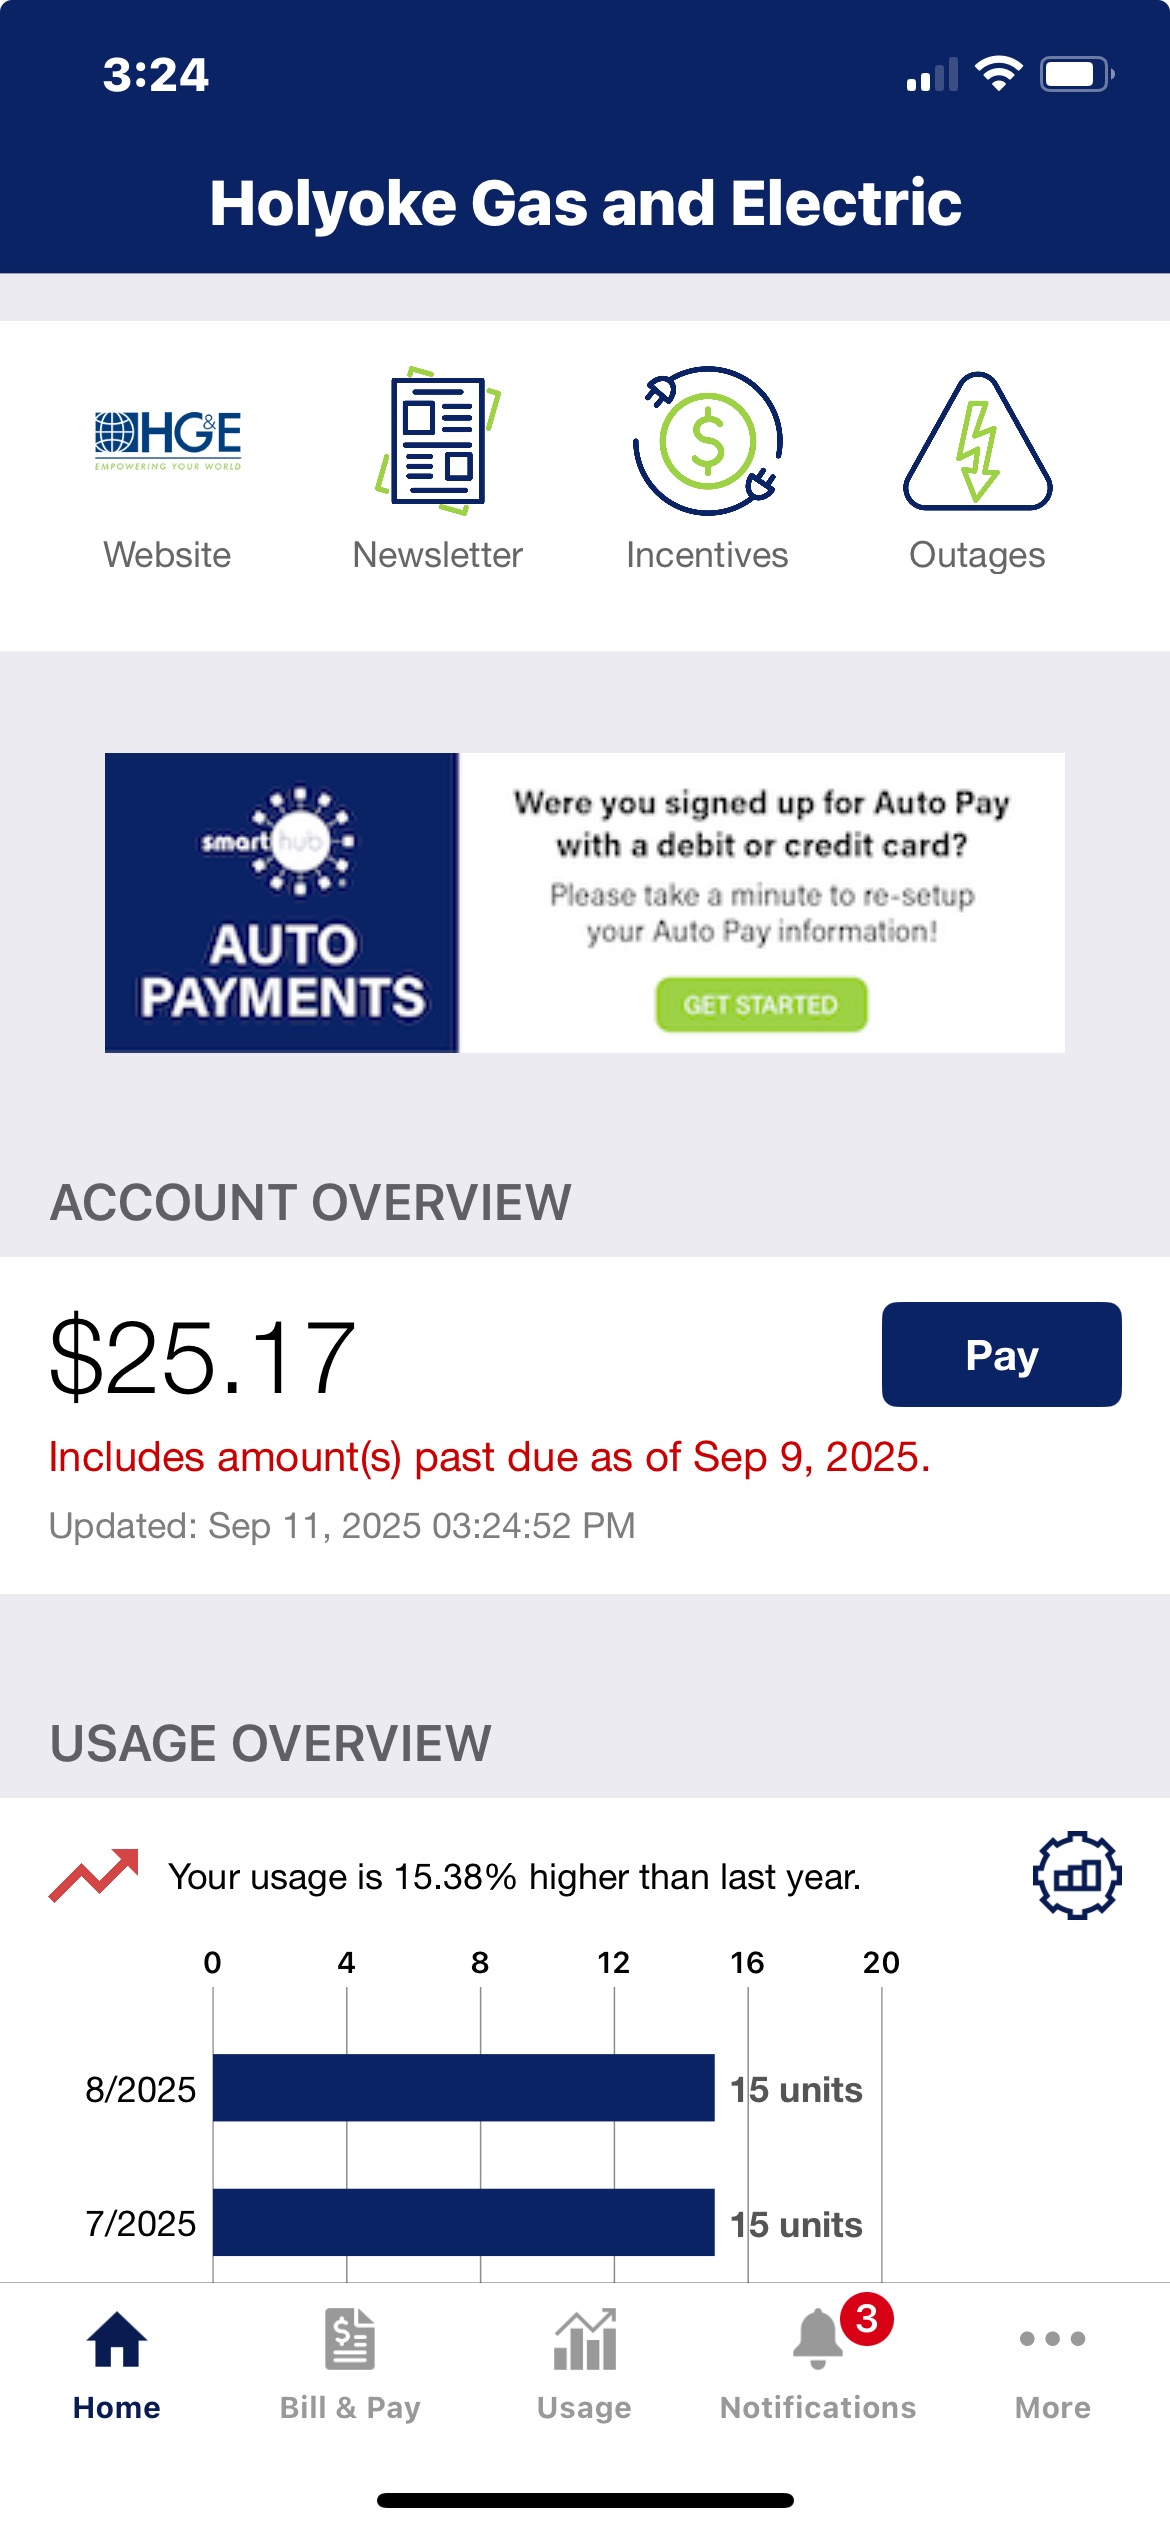View Outages warning triangle icon

977,443
